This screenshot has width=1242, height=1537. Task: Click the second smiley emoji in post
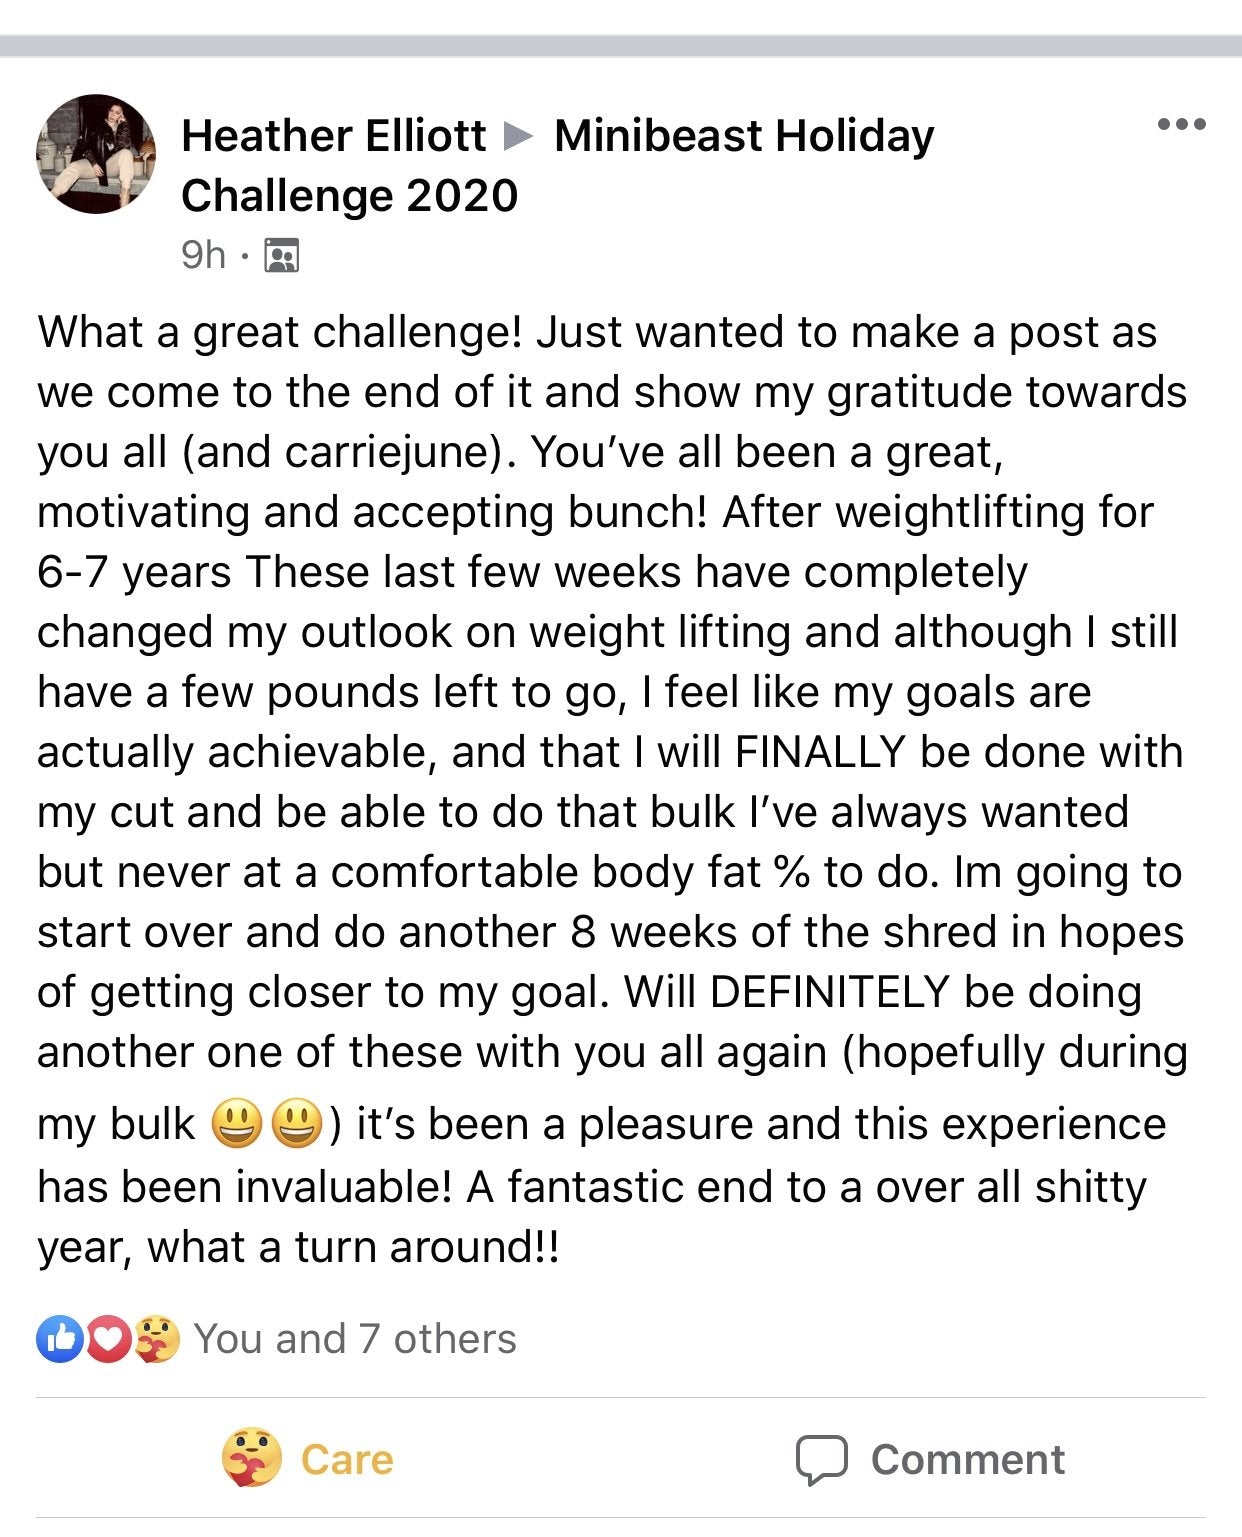pyautogui.click(x=297, y=1123)
